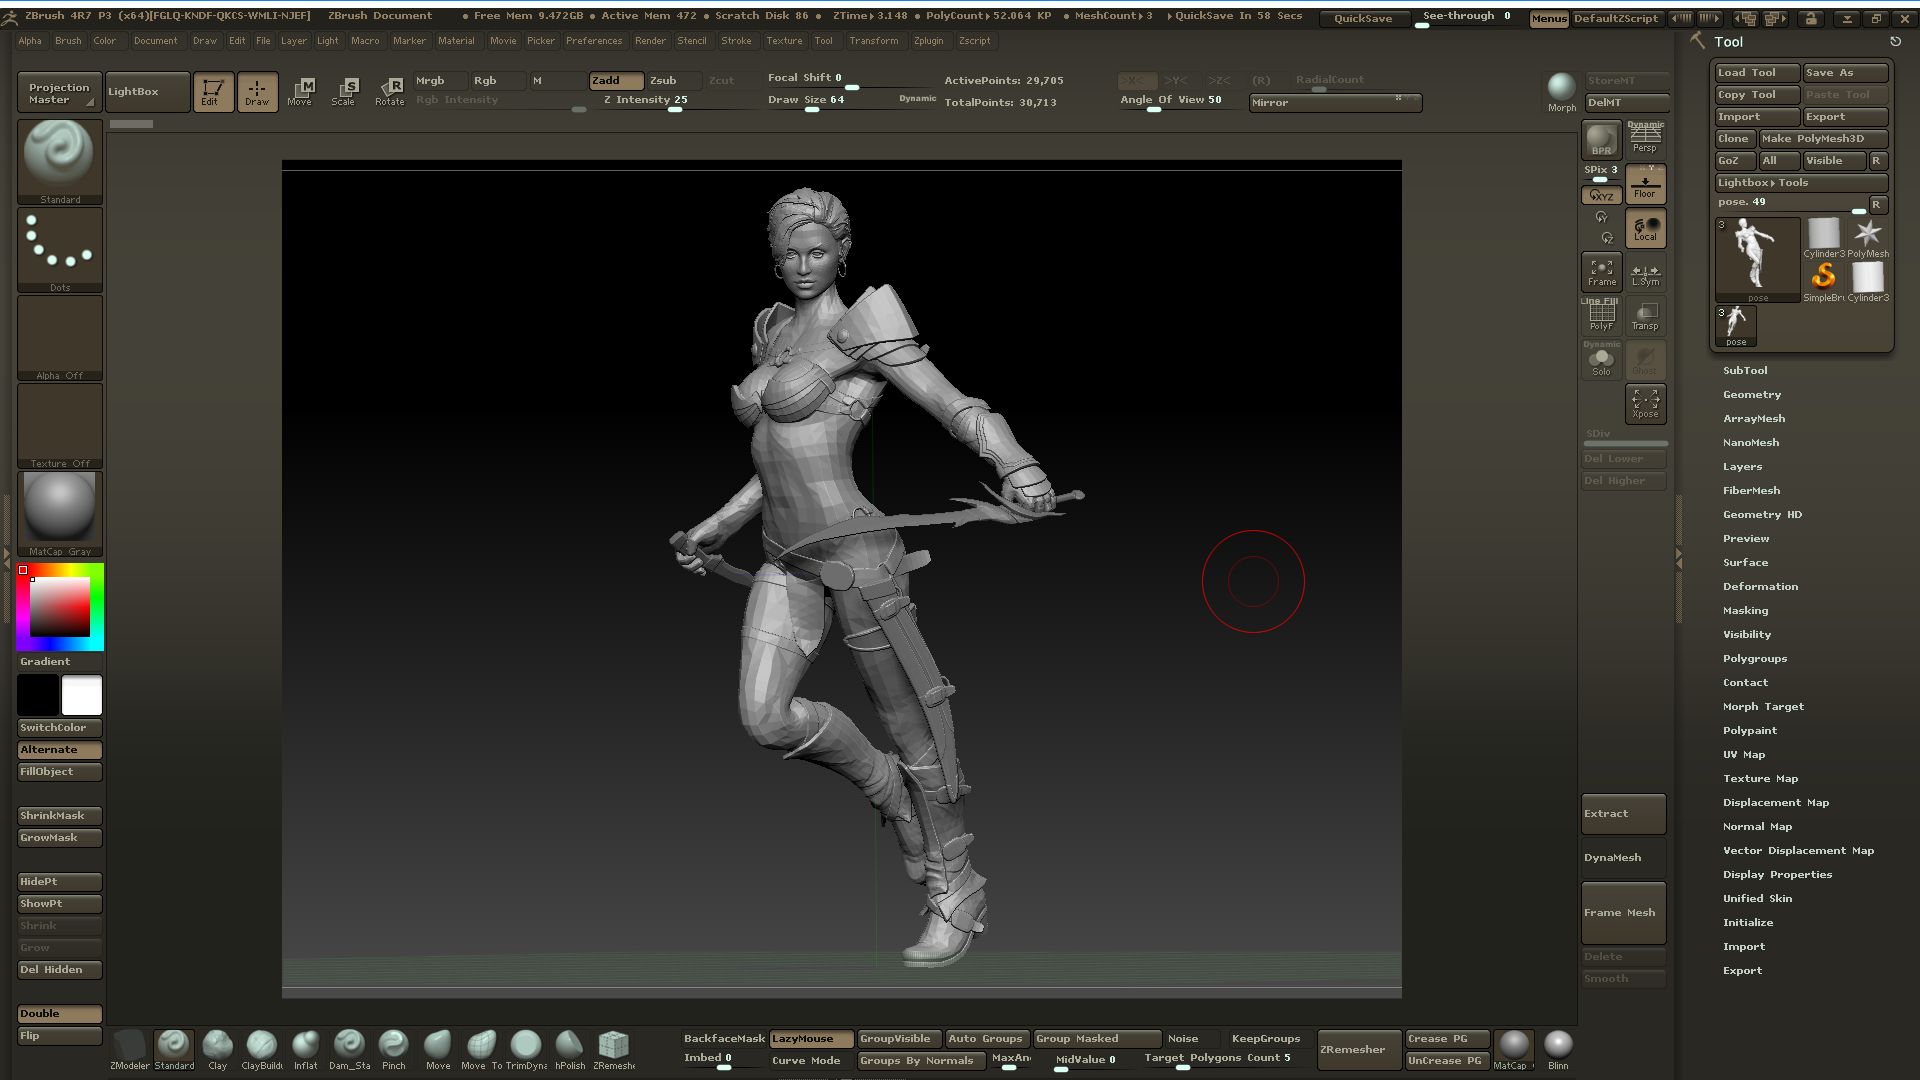Expand the Deformation section
The image size is (1920, 1080).
(1760, 586)
